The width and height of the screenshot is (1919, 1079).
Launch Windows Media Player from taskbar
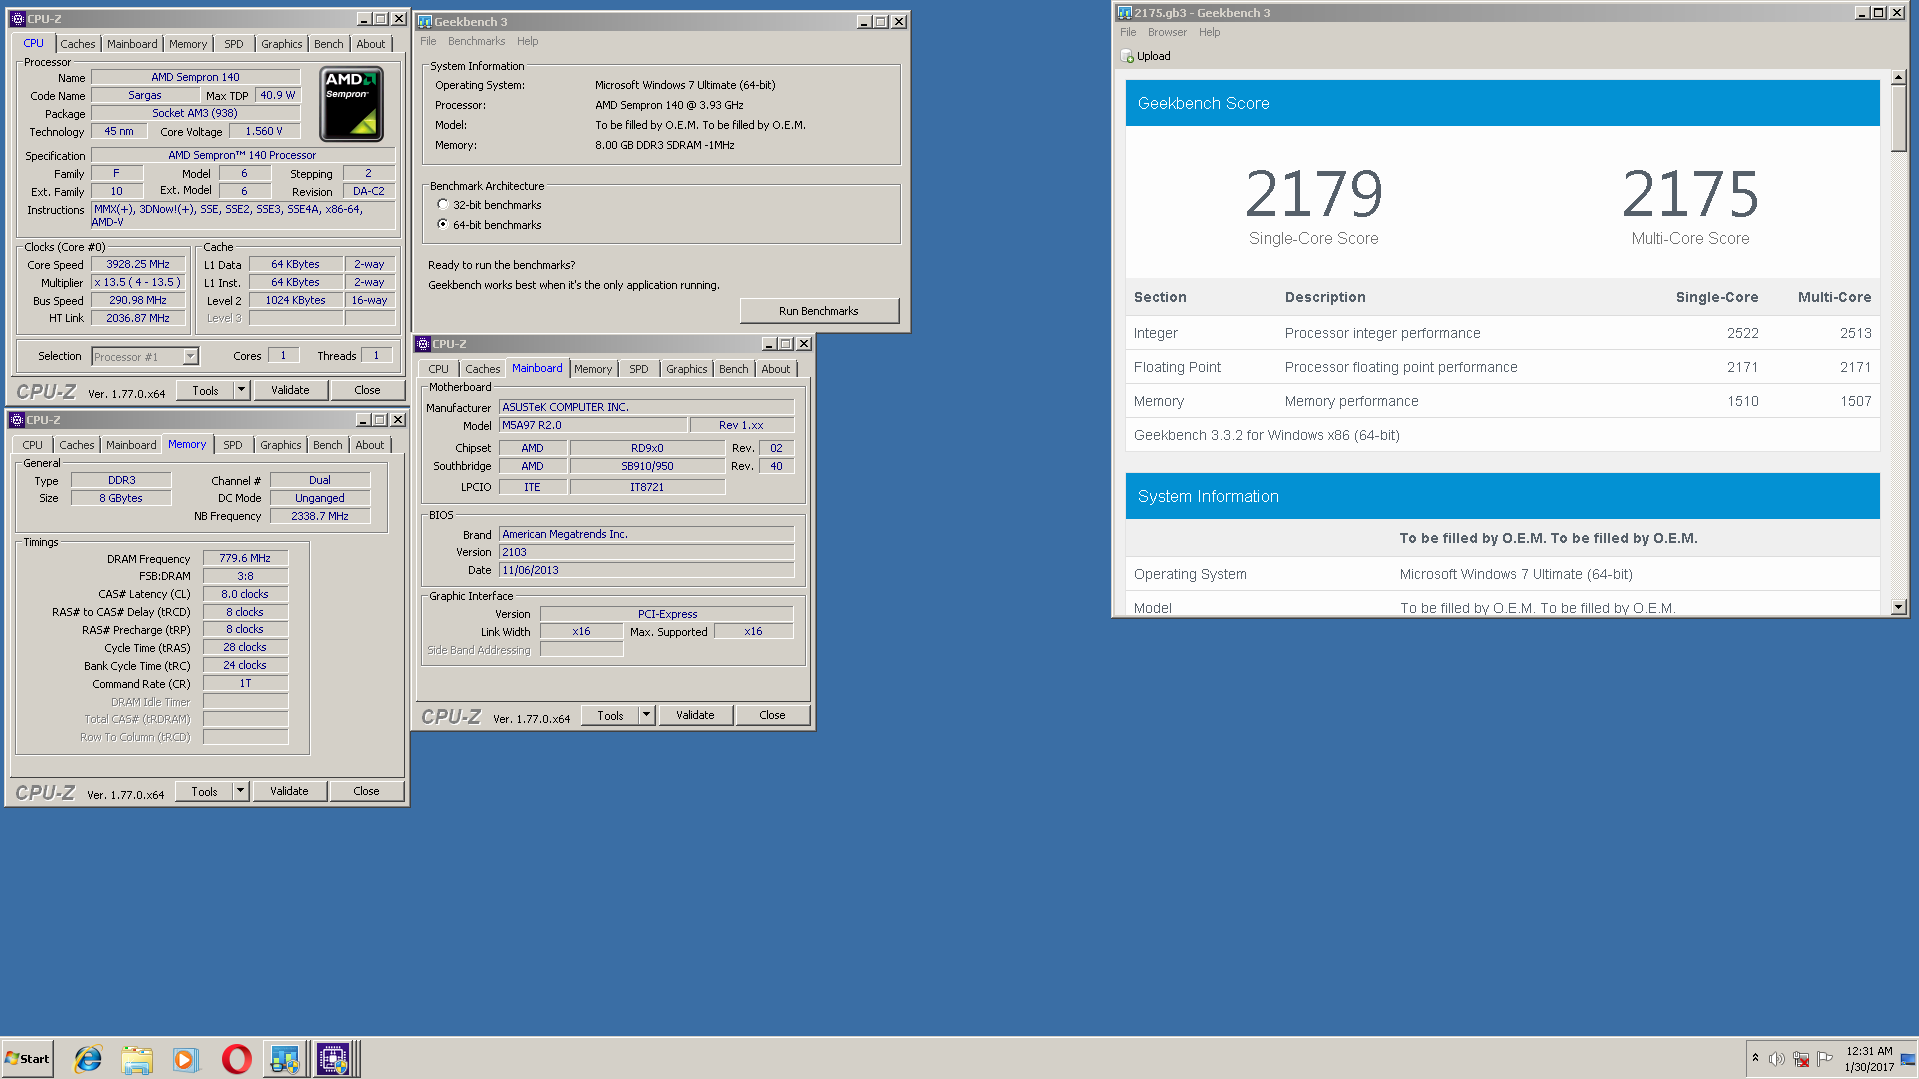click(186, 1059)
